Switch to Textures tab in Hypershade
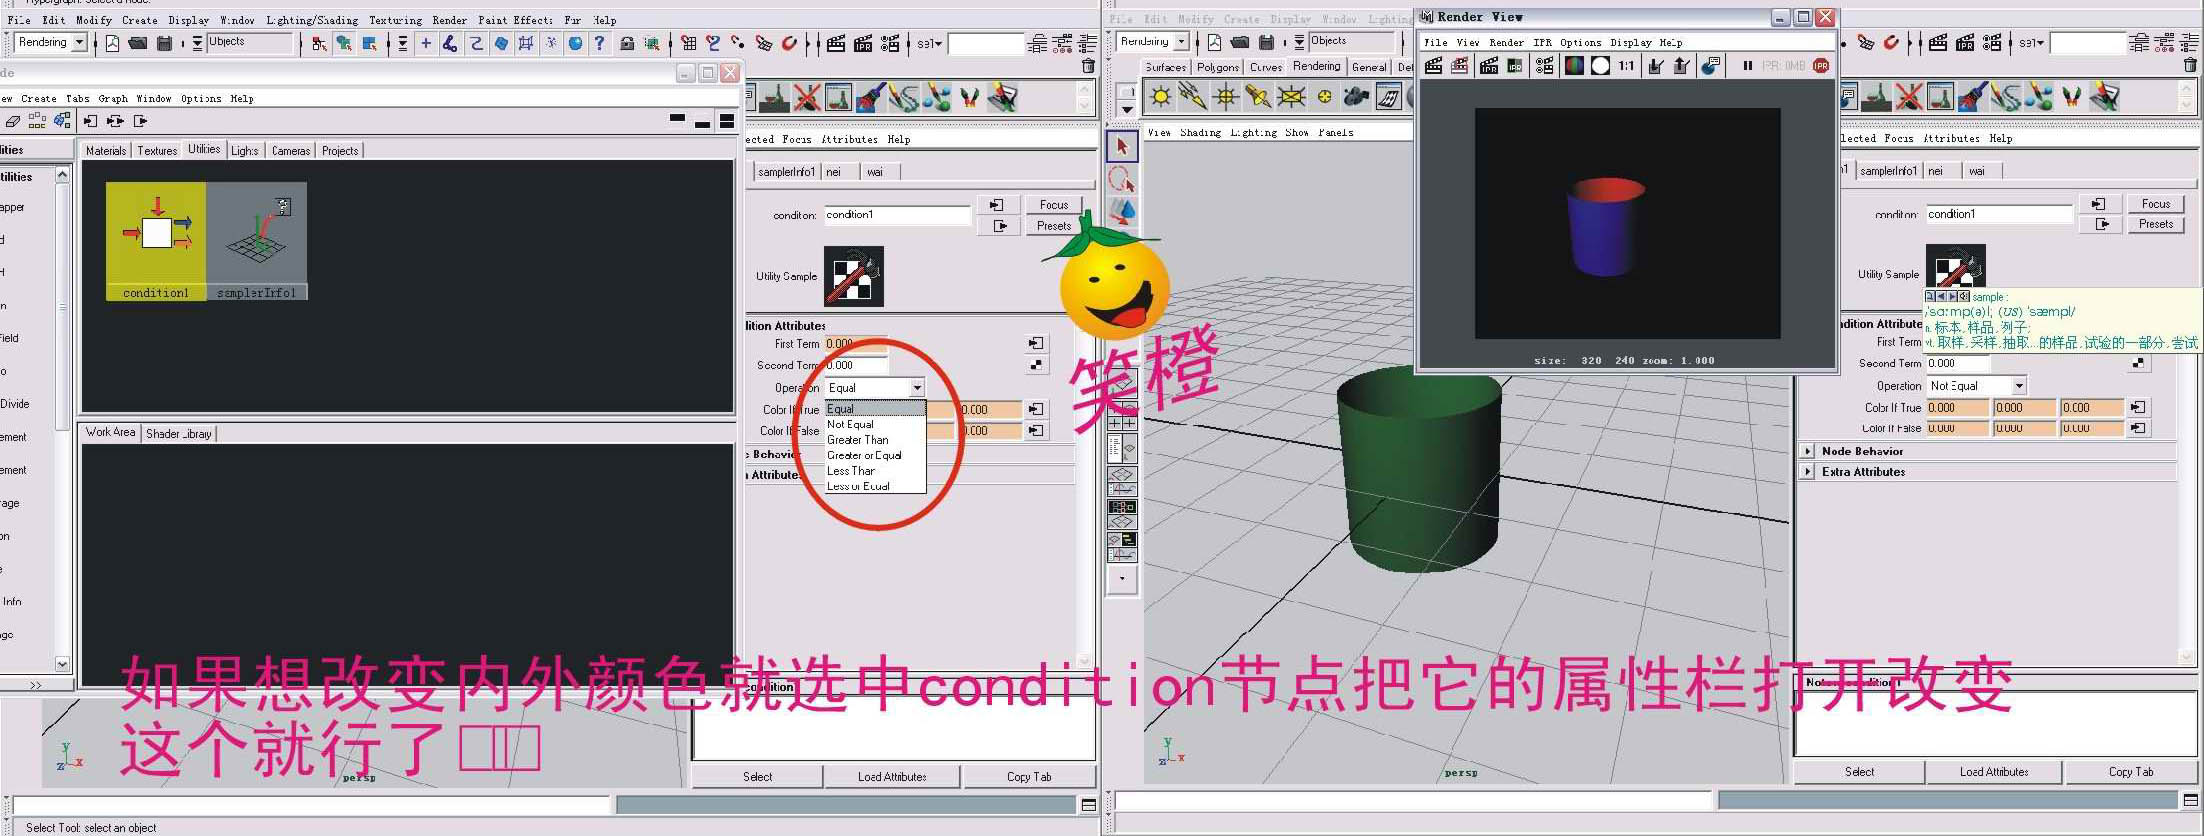This screenshot has width=2204, height=836. coord(157,151)
